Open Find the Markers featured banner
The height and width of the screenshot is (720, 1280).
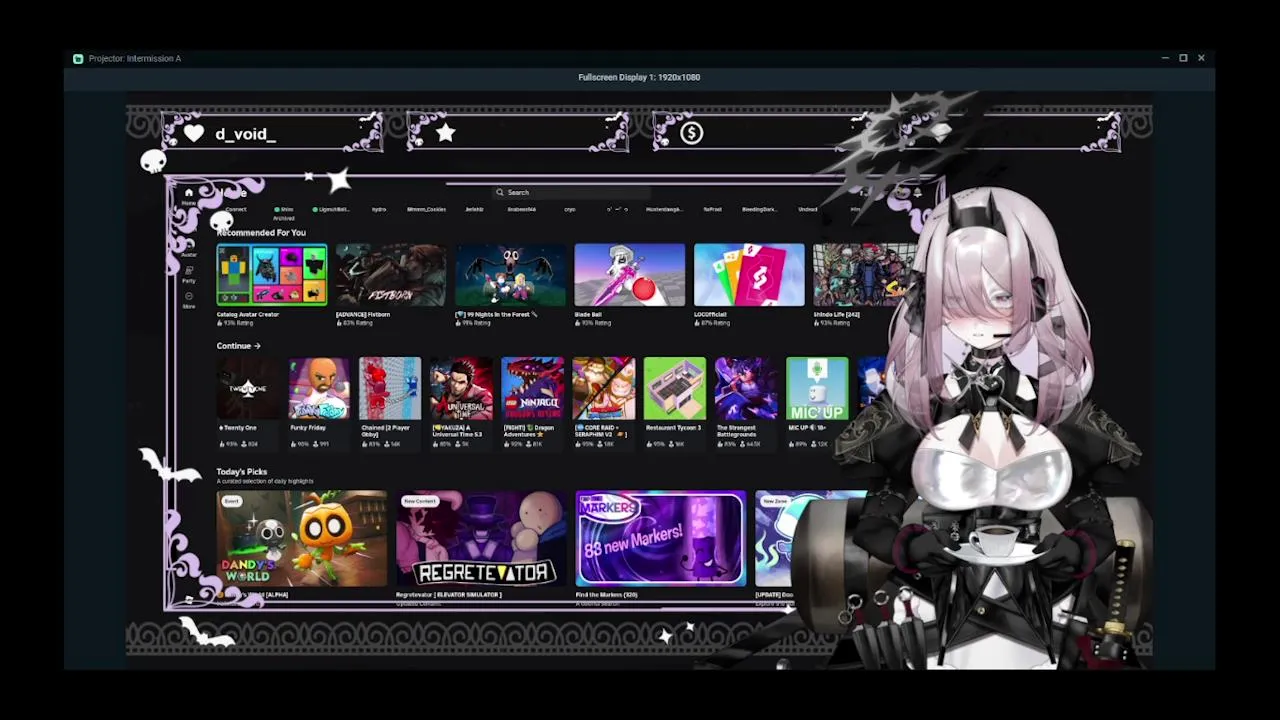(x=660, y=538)
